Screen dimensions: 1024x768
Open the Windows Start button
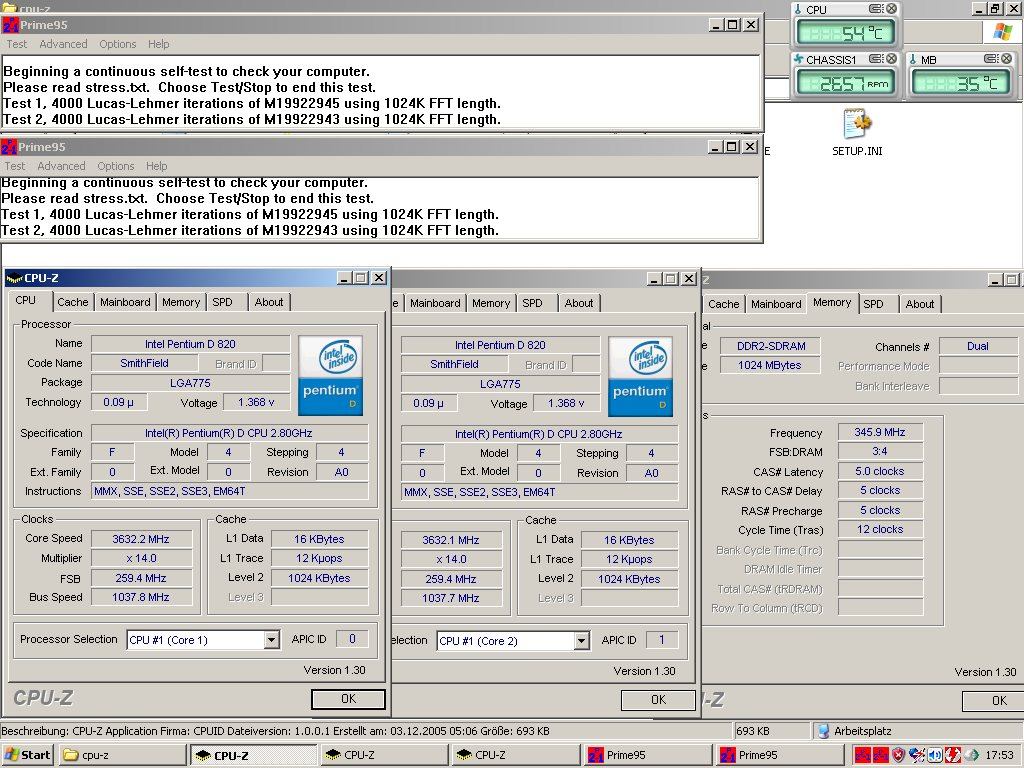(27, 755)
